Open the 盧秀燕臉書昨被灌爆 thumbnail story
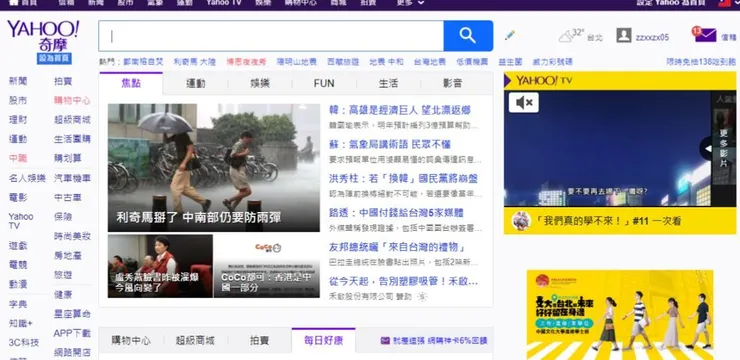Image resolution: width=740 pixels, height=360 pixels. 160,266
